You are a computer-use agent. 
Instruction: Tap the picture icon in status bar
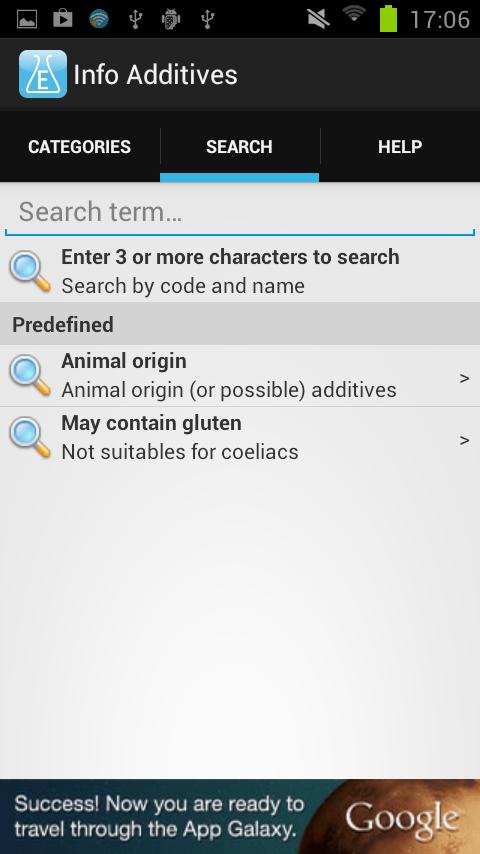(27, 20)
